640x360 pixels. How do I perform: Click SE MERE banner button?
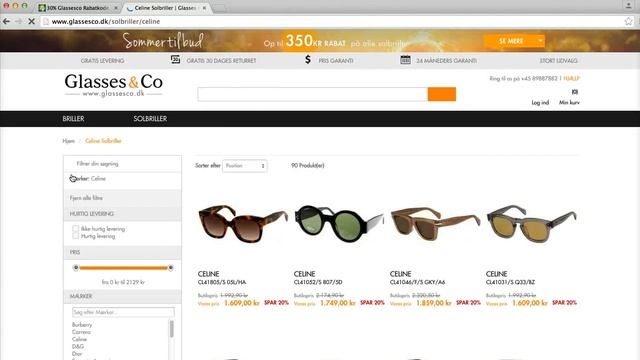pos(511,41)
